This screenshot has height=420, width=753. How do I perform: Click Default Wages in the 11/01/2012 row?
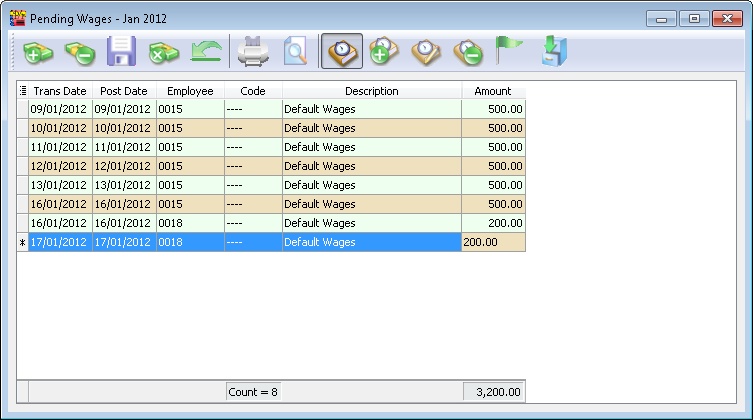372,147
